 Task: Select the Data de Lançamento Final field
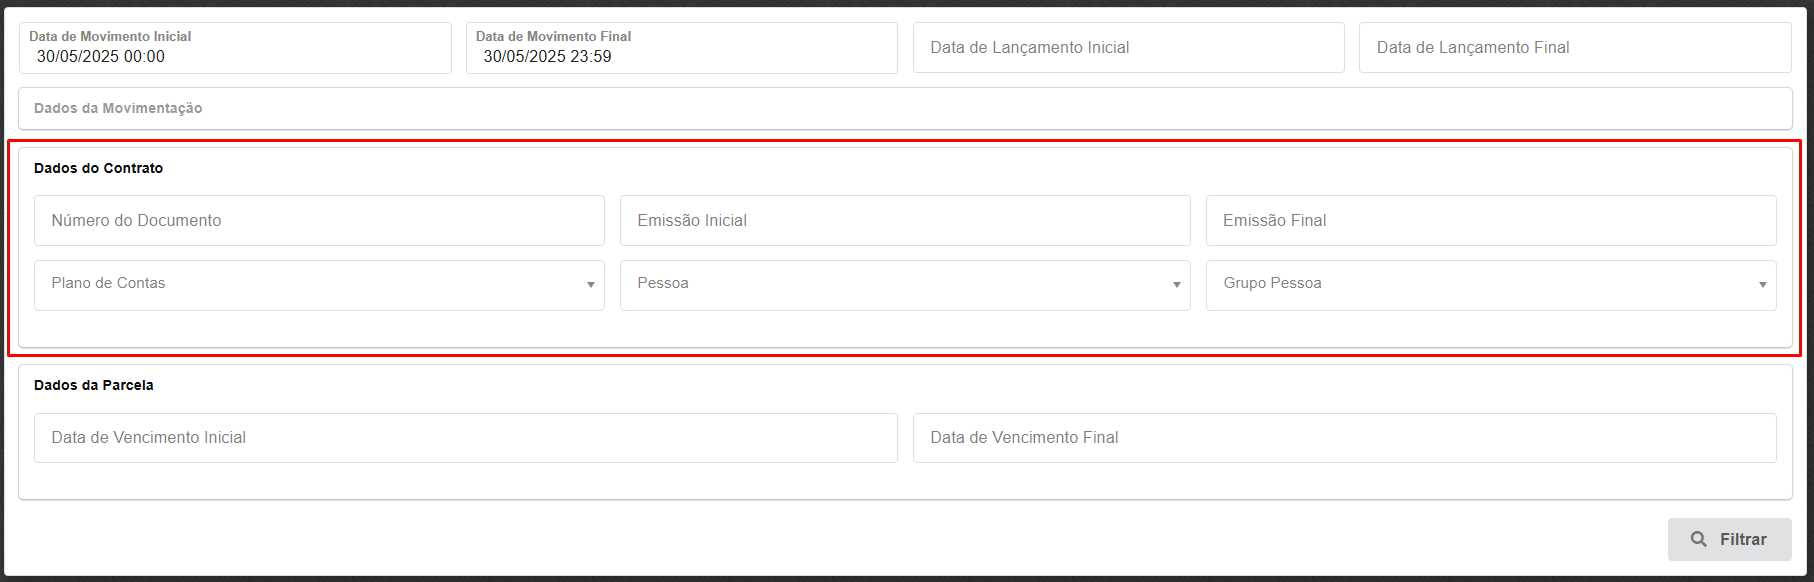tap(1574, 48)
